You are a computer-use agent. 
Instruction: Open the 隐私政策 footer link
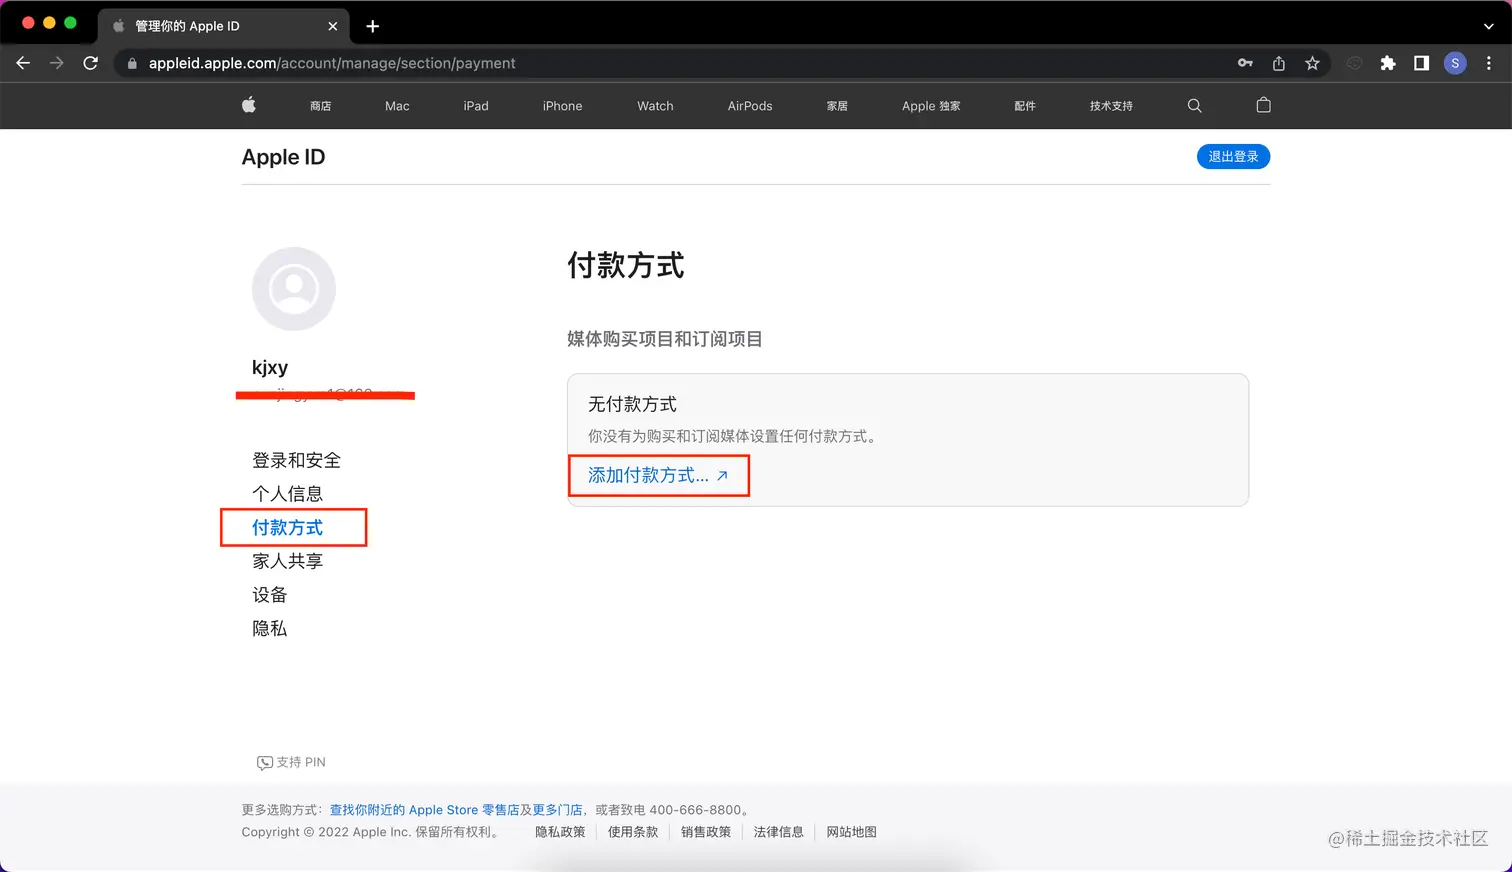click(x=560, y=832)
